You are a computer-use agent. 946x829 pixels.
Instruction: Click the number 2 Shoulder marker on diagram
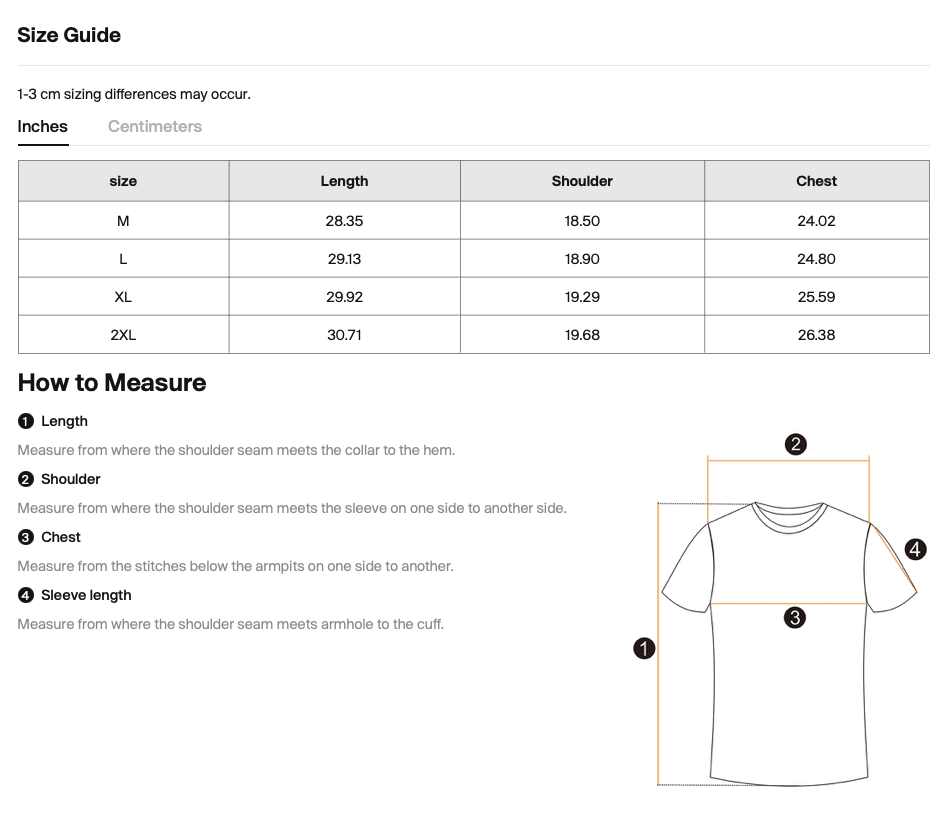click(796, 445)
